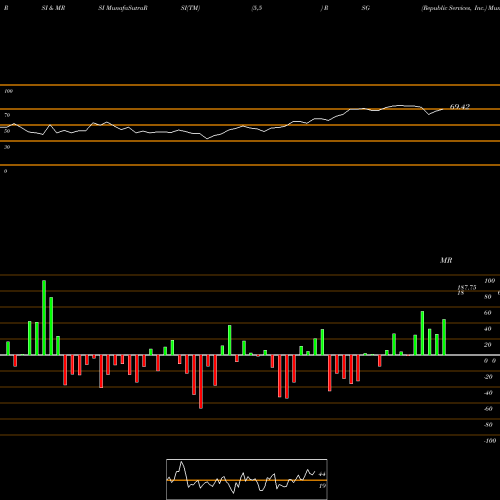The width and height of the screenshot is (500, 500).
Task: Click the value 44 in mini chart
Action: tap(322, 474)
